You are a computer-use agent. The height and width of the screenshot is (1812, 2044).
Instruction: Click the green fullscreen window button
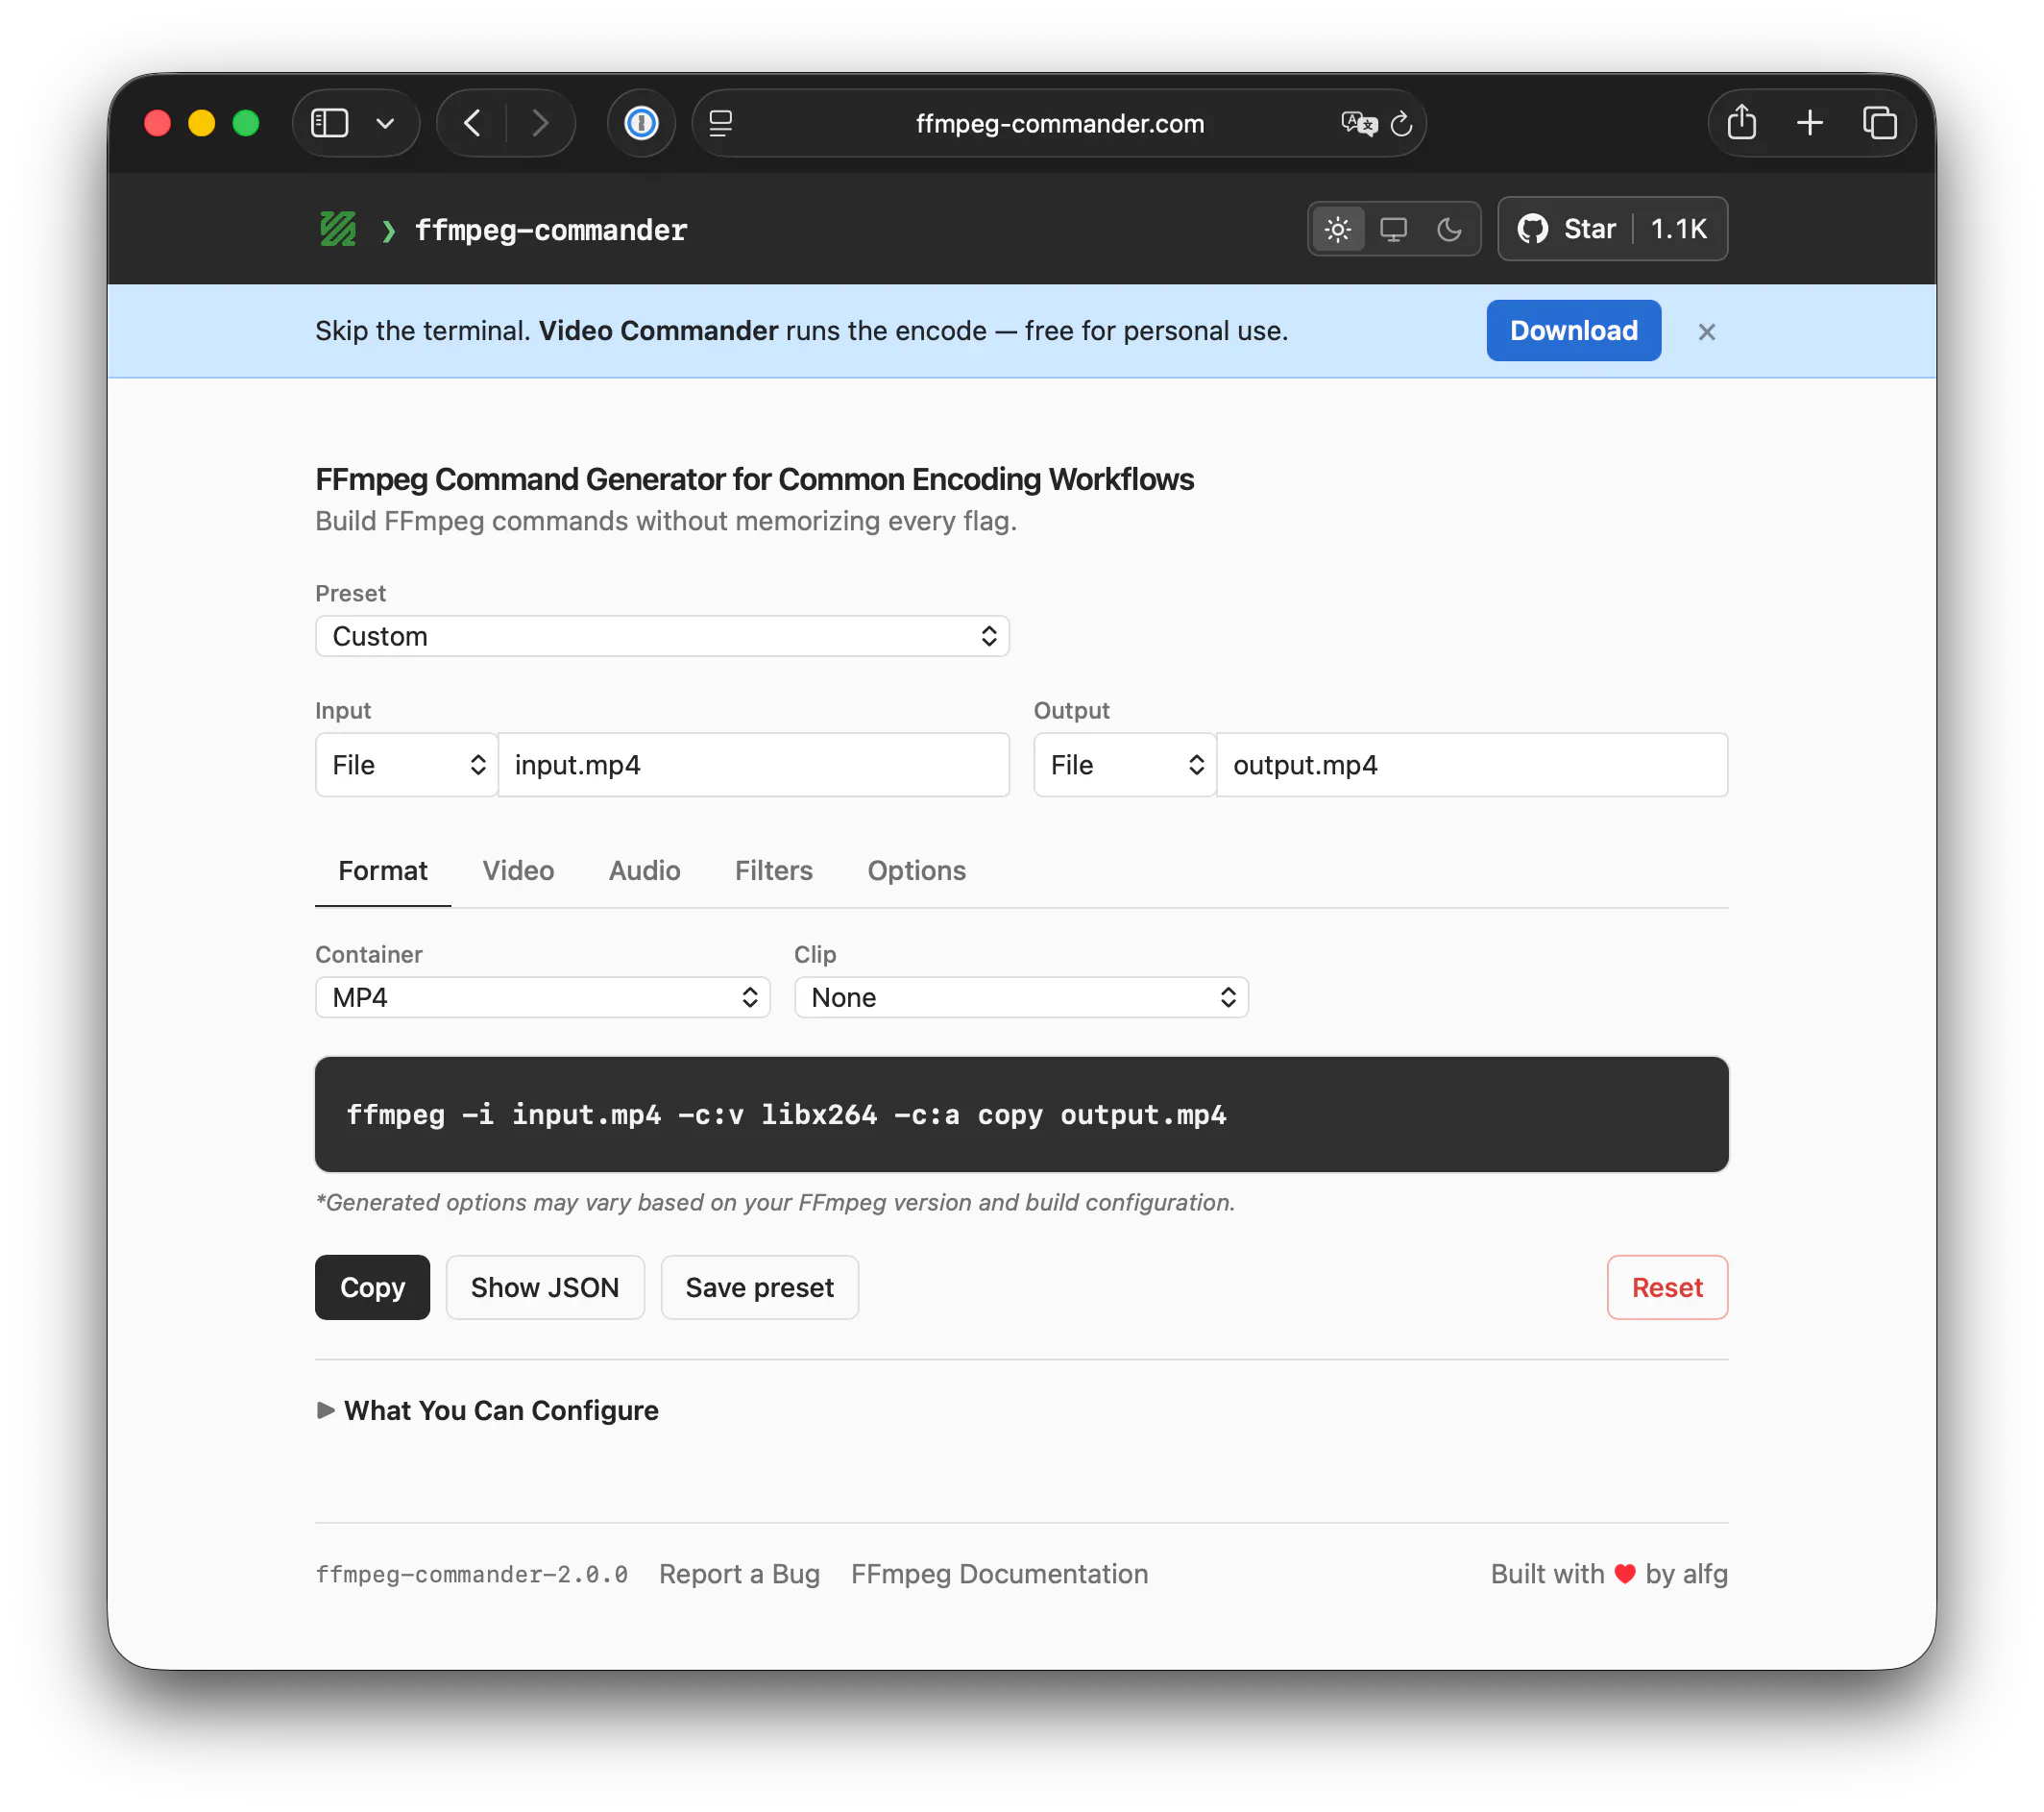point(246,123)
